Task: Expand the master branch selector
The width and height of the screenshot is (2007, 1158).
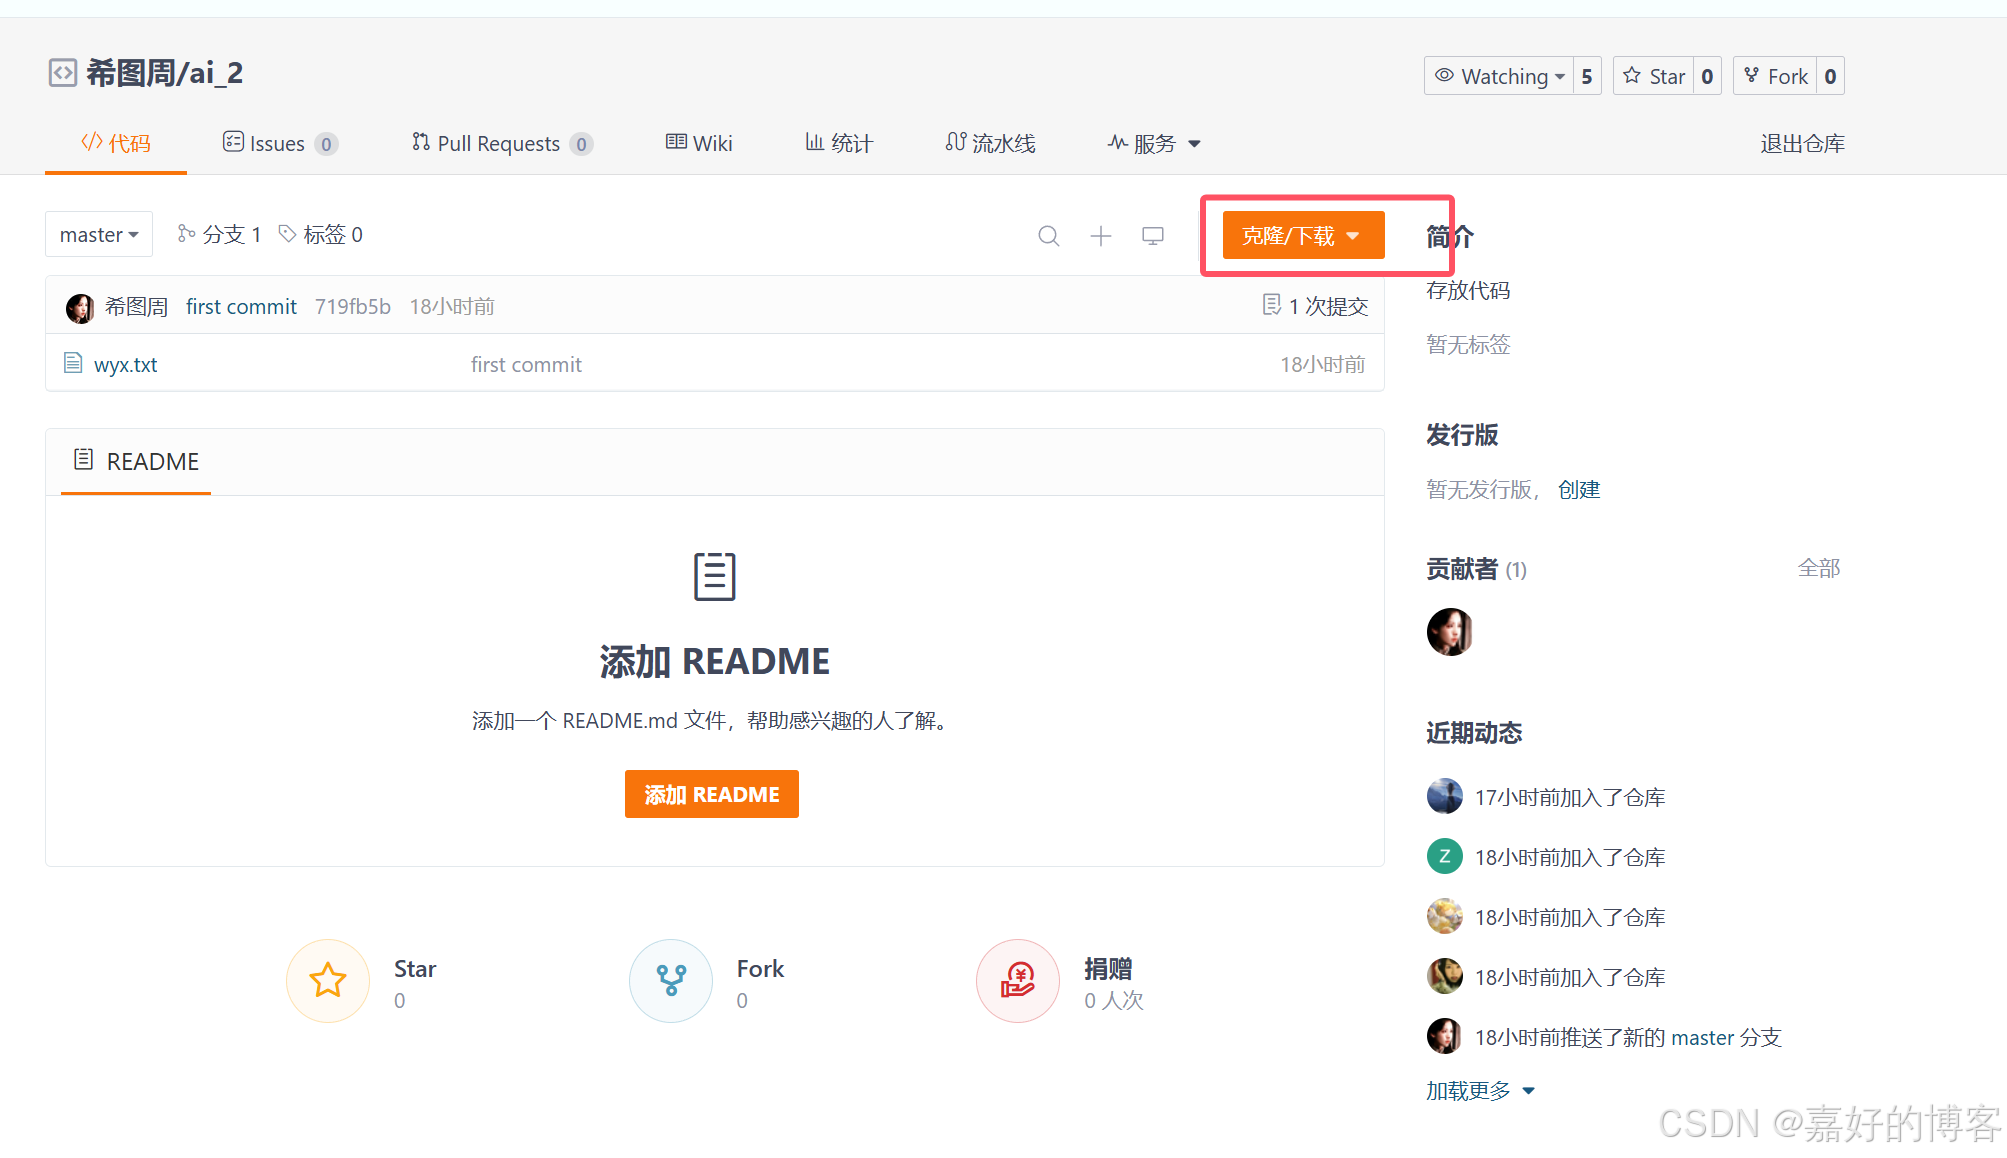Action: click(98, 235)
